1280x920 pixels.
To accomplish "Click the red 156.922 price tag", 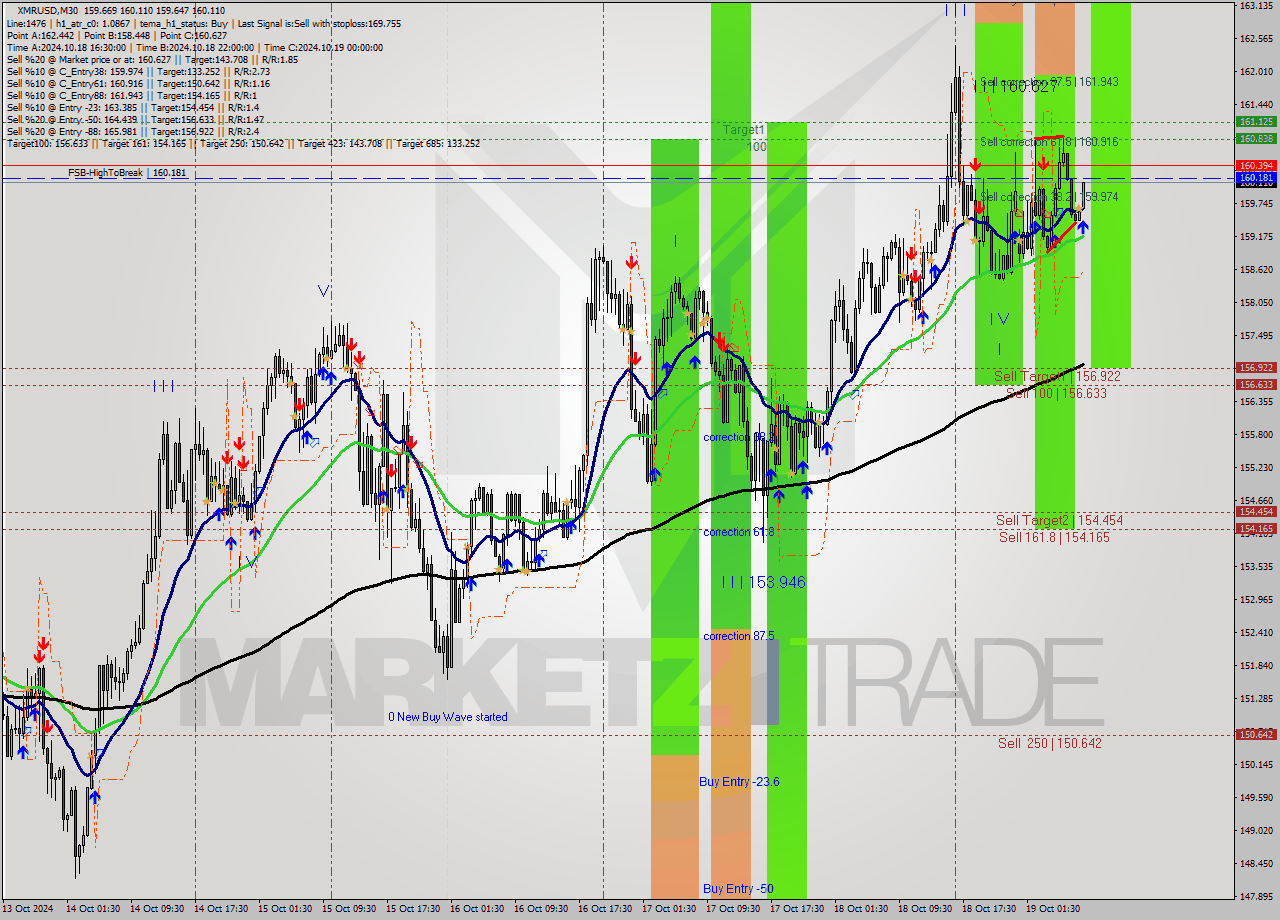I will (1257, 367).
